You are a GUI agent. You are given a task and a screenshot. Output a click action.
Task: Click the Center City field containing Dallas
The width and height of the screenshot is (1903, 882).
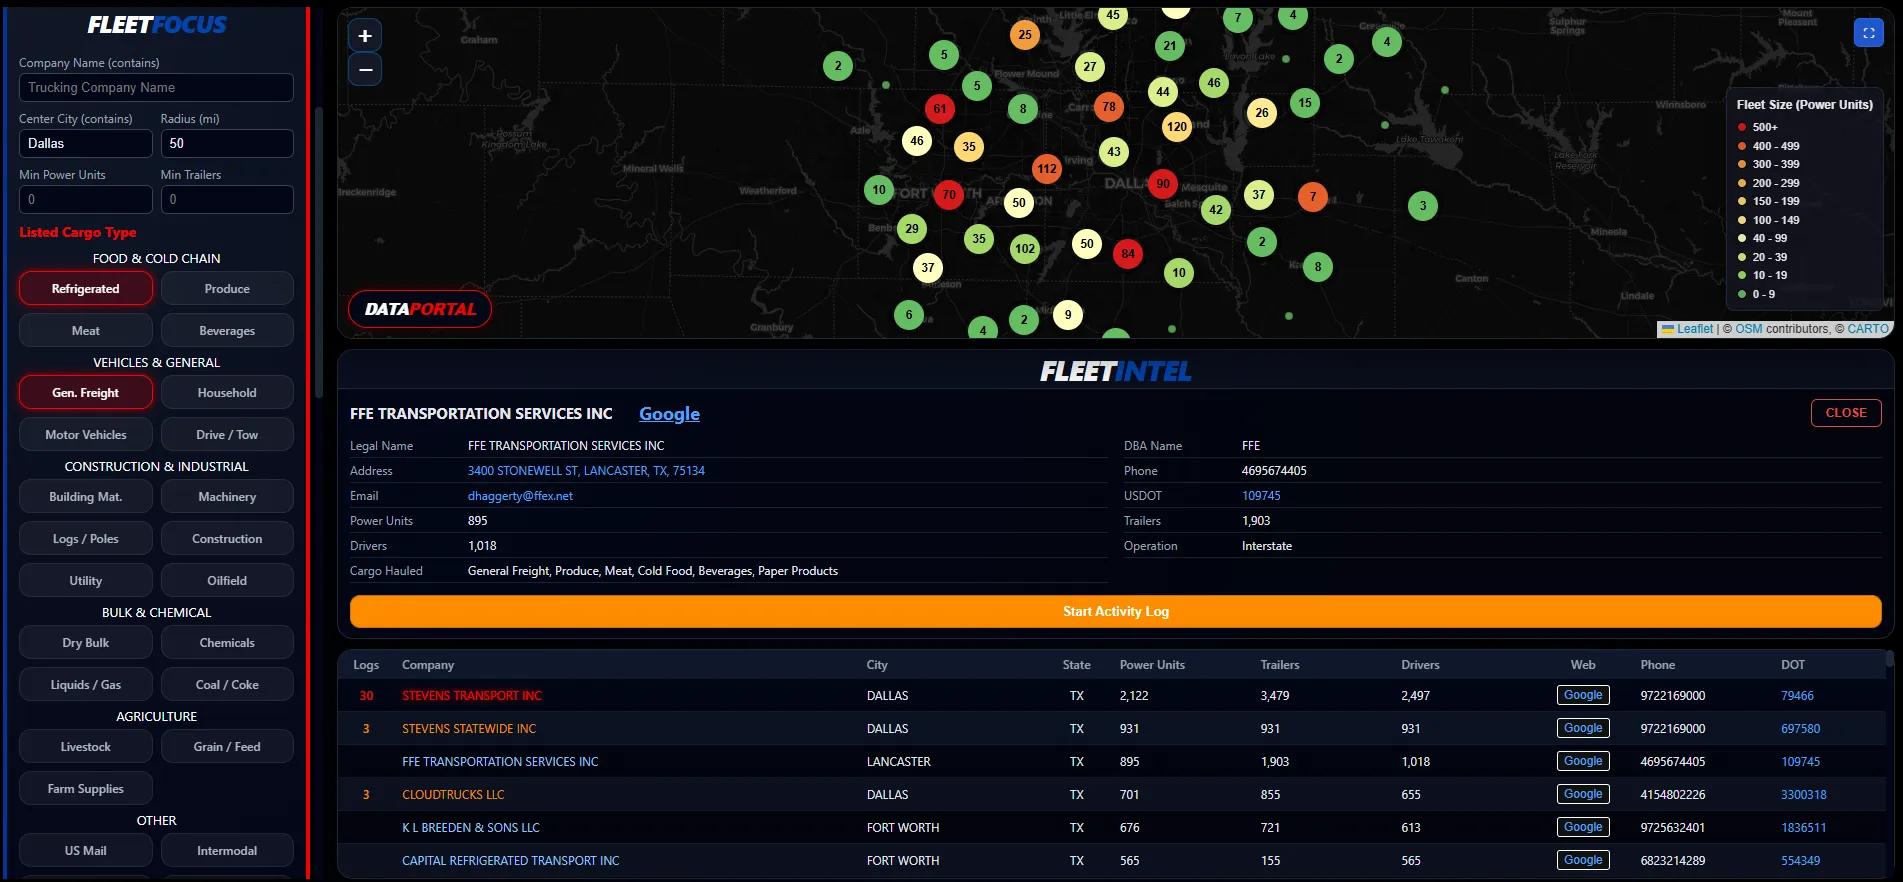(x=86, y=144)
